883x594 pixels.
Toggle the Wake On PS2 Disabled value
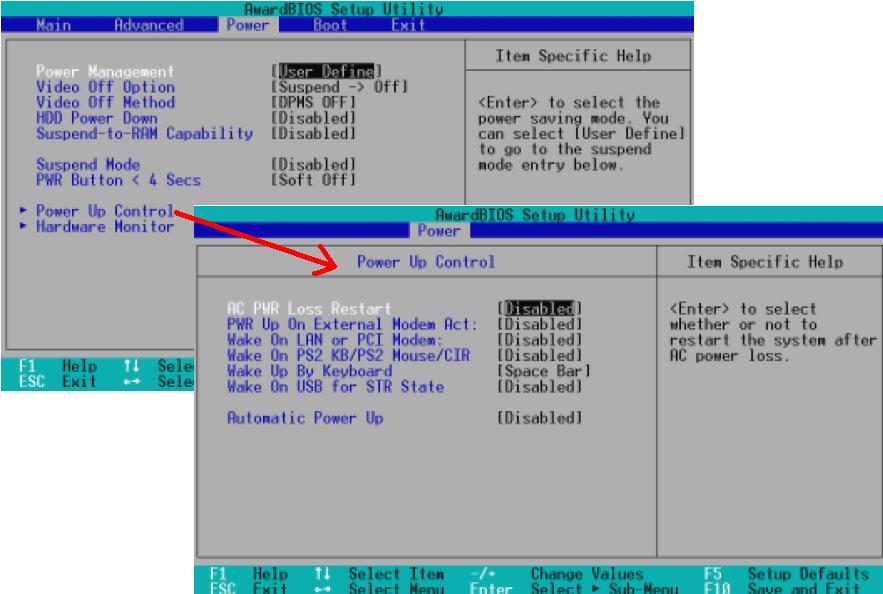click(x=539, y=355)
